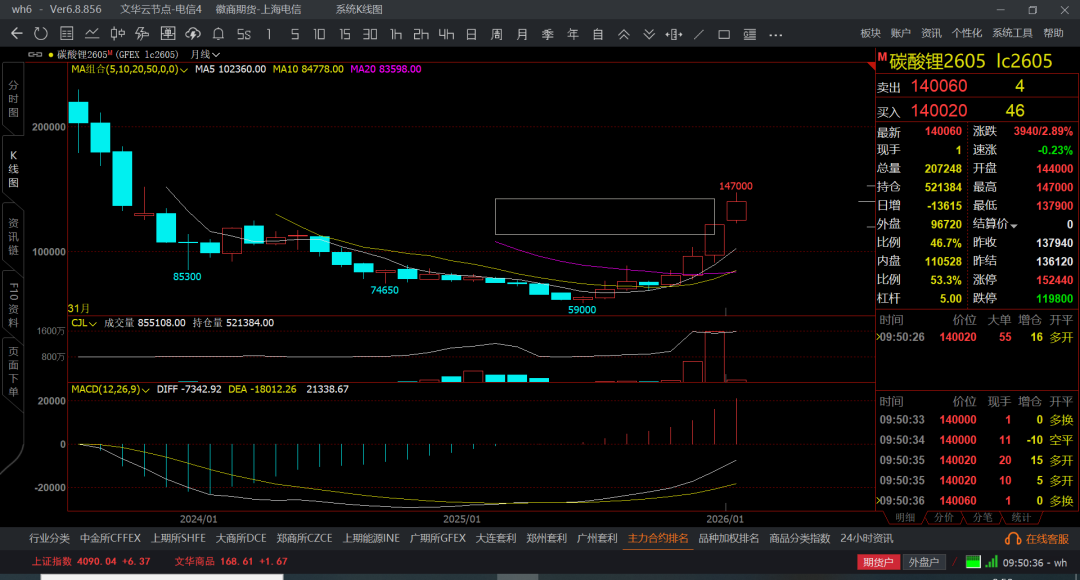Click the refresh icon in toolbar
Screen dimensions: 1080x580
41,33
